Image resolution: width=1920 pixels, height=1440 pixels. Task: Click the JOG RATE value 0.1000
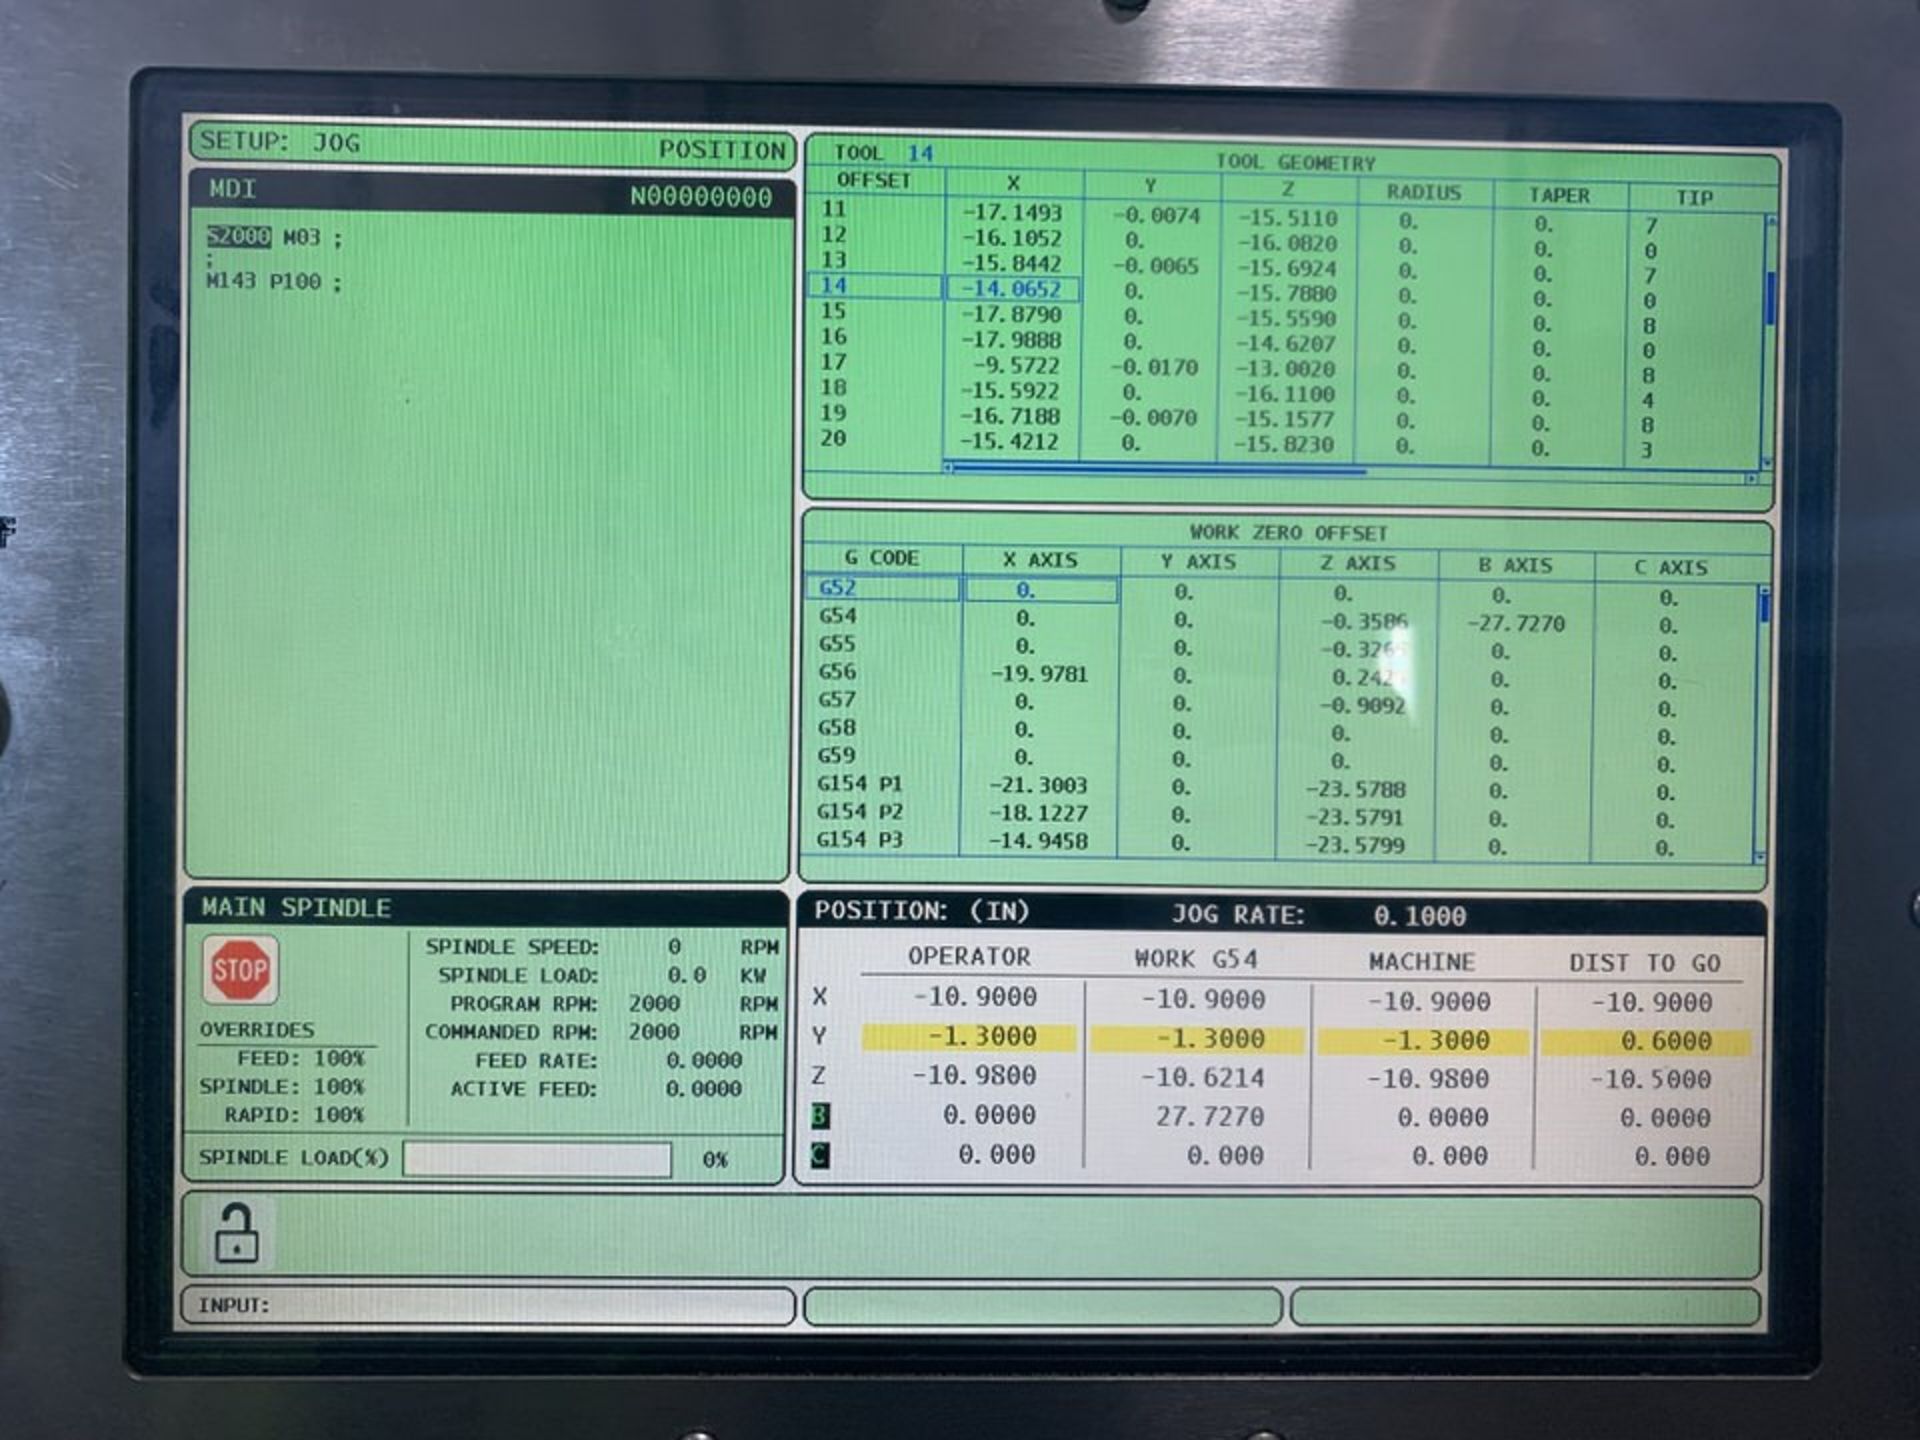coord(1420,916)
